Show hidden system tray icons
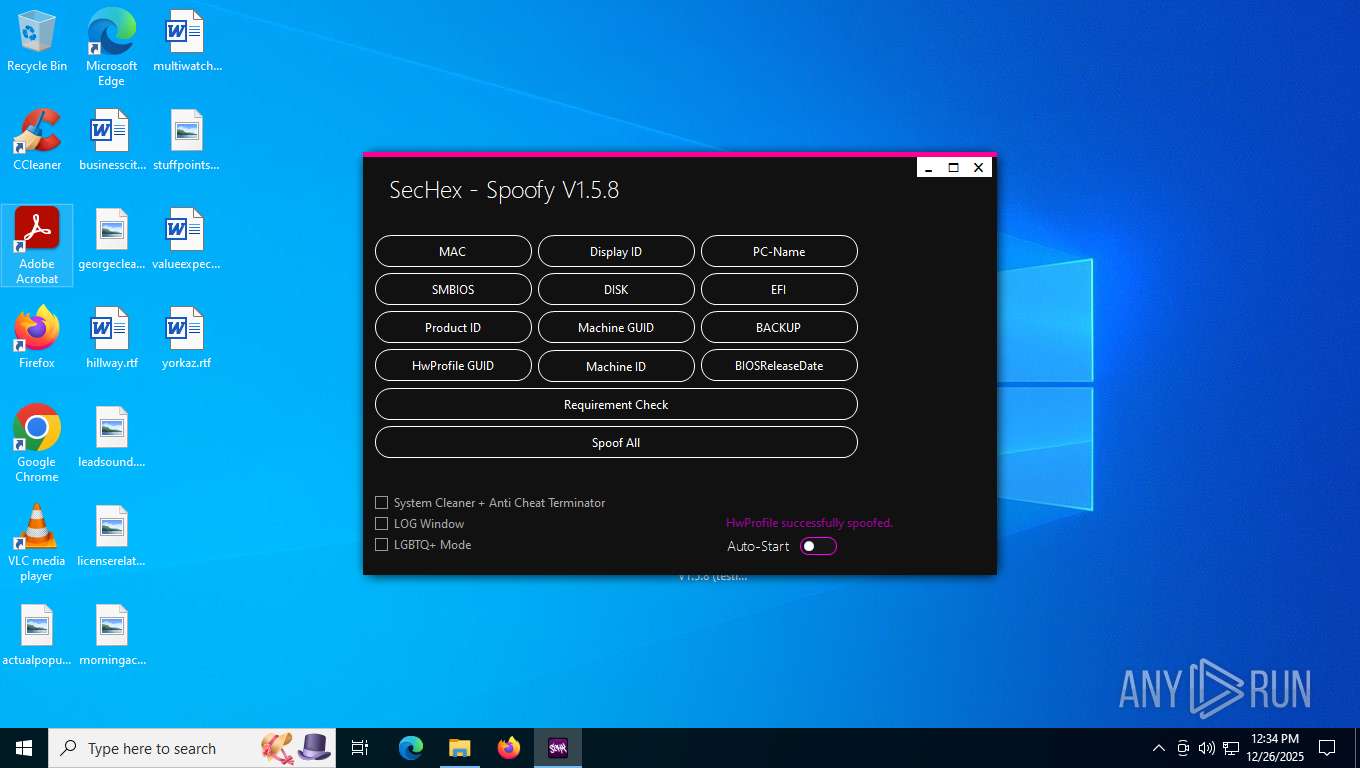The image size is (1360, 768). point(1159,748)
